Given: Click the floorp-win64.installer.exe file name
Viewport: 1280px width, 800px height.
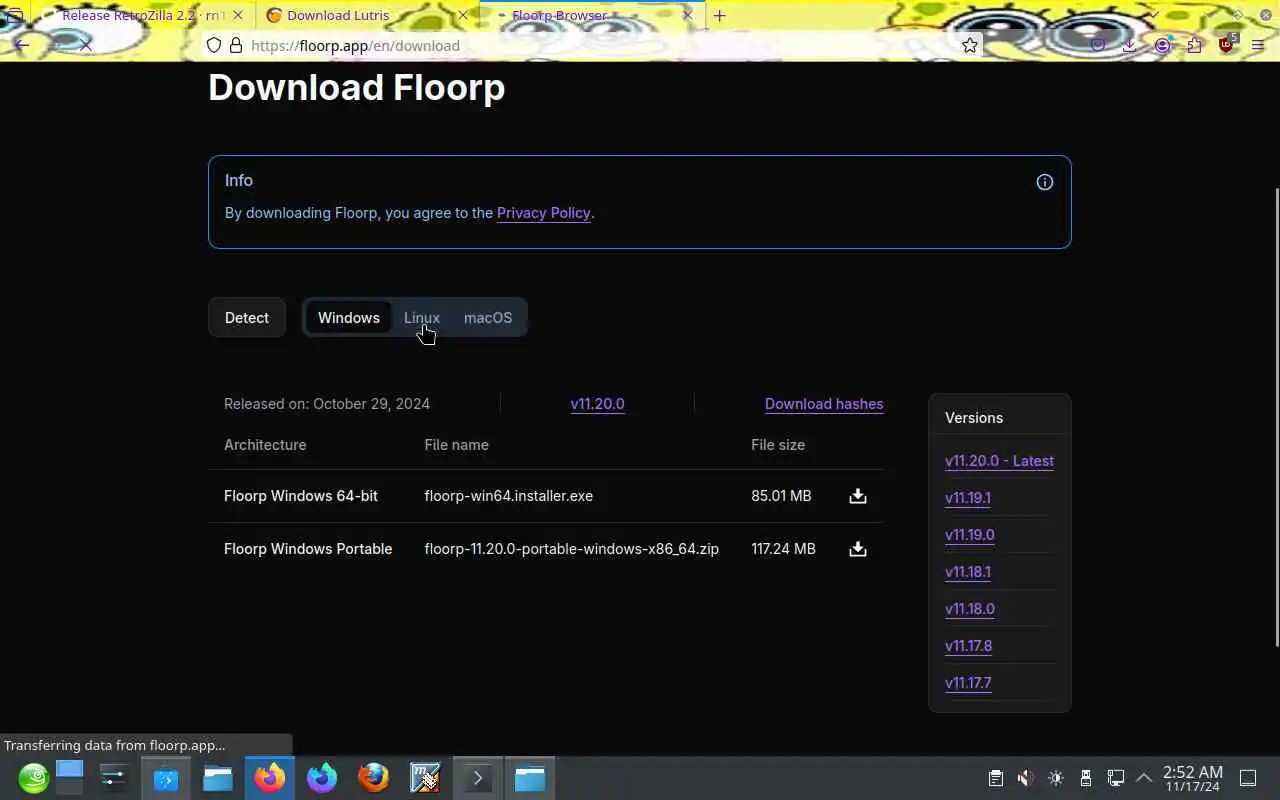Looking at the screenshot, I should [509, 496].
